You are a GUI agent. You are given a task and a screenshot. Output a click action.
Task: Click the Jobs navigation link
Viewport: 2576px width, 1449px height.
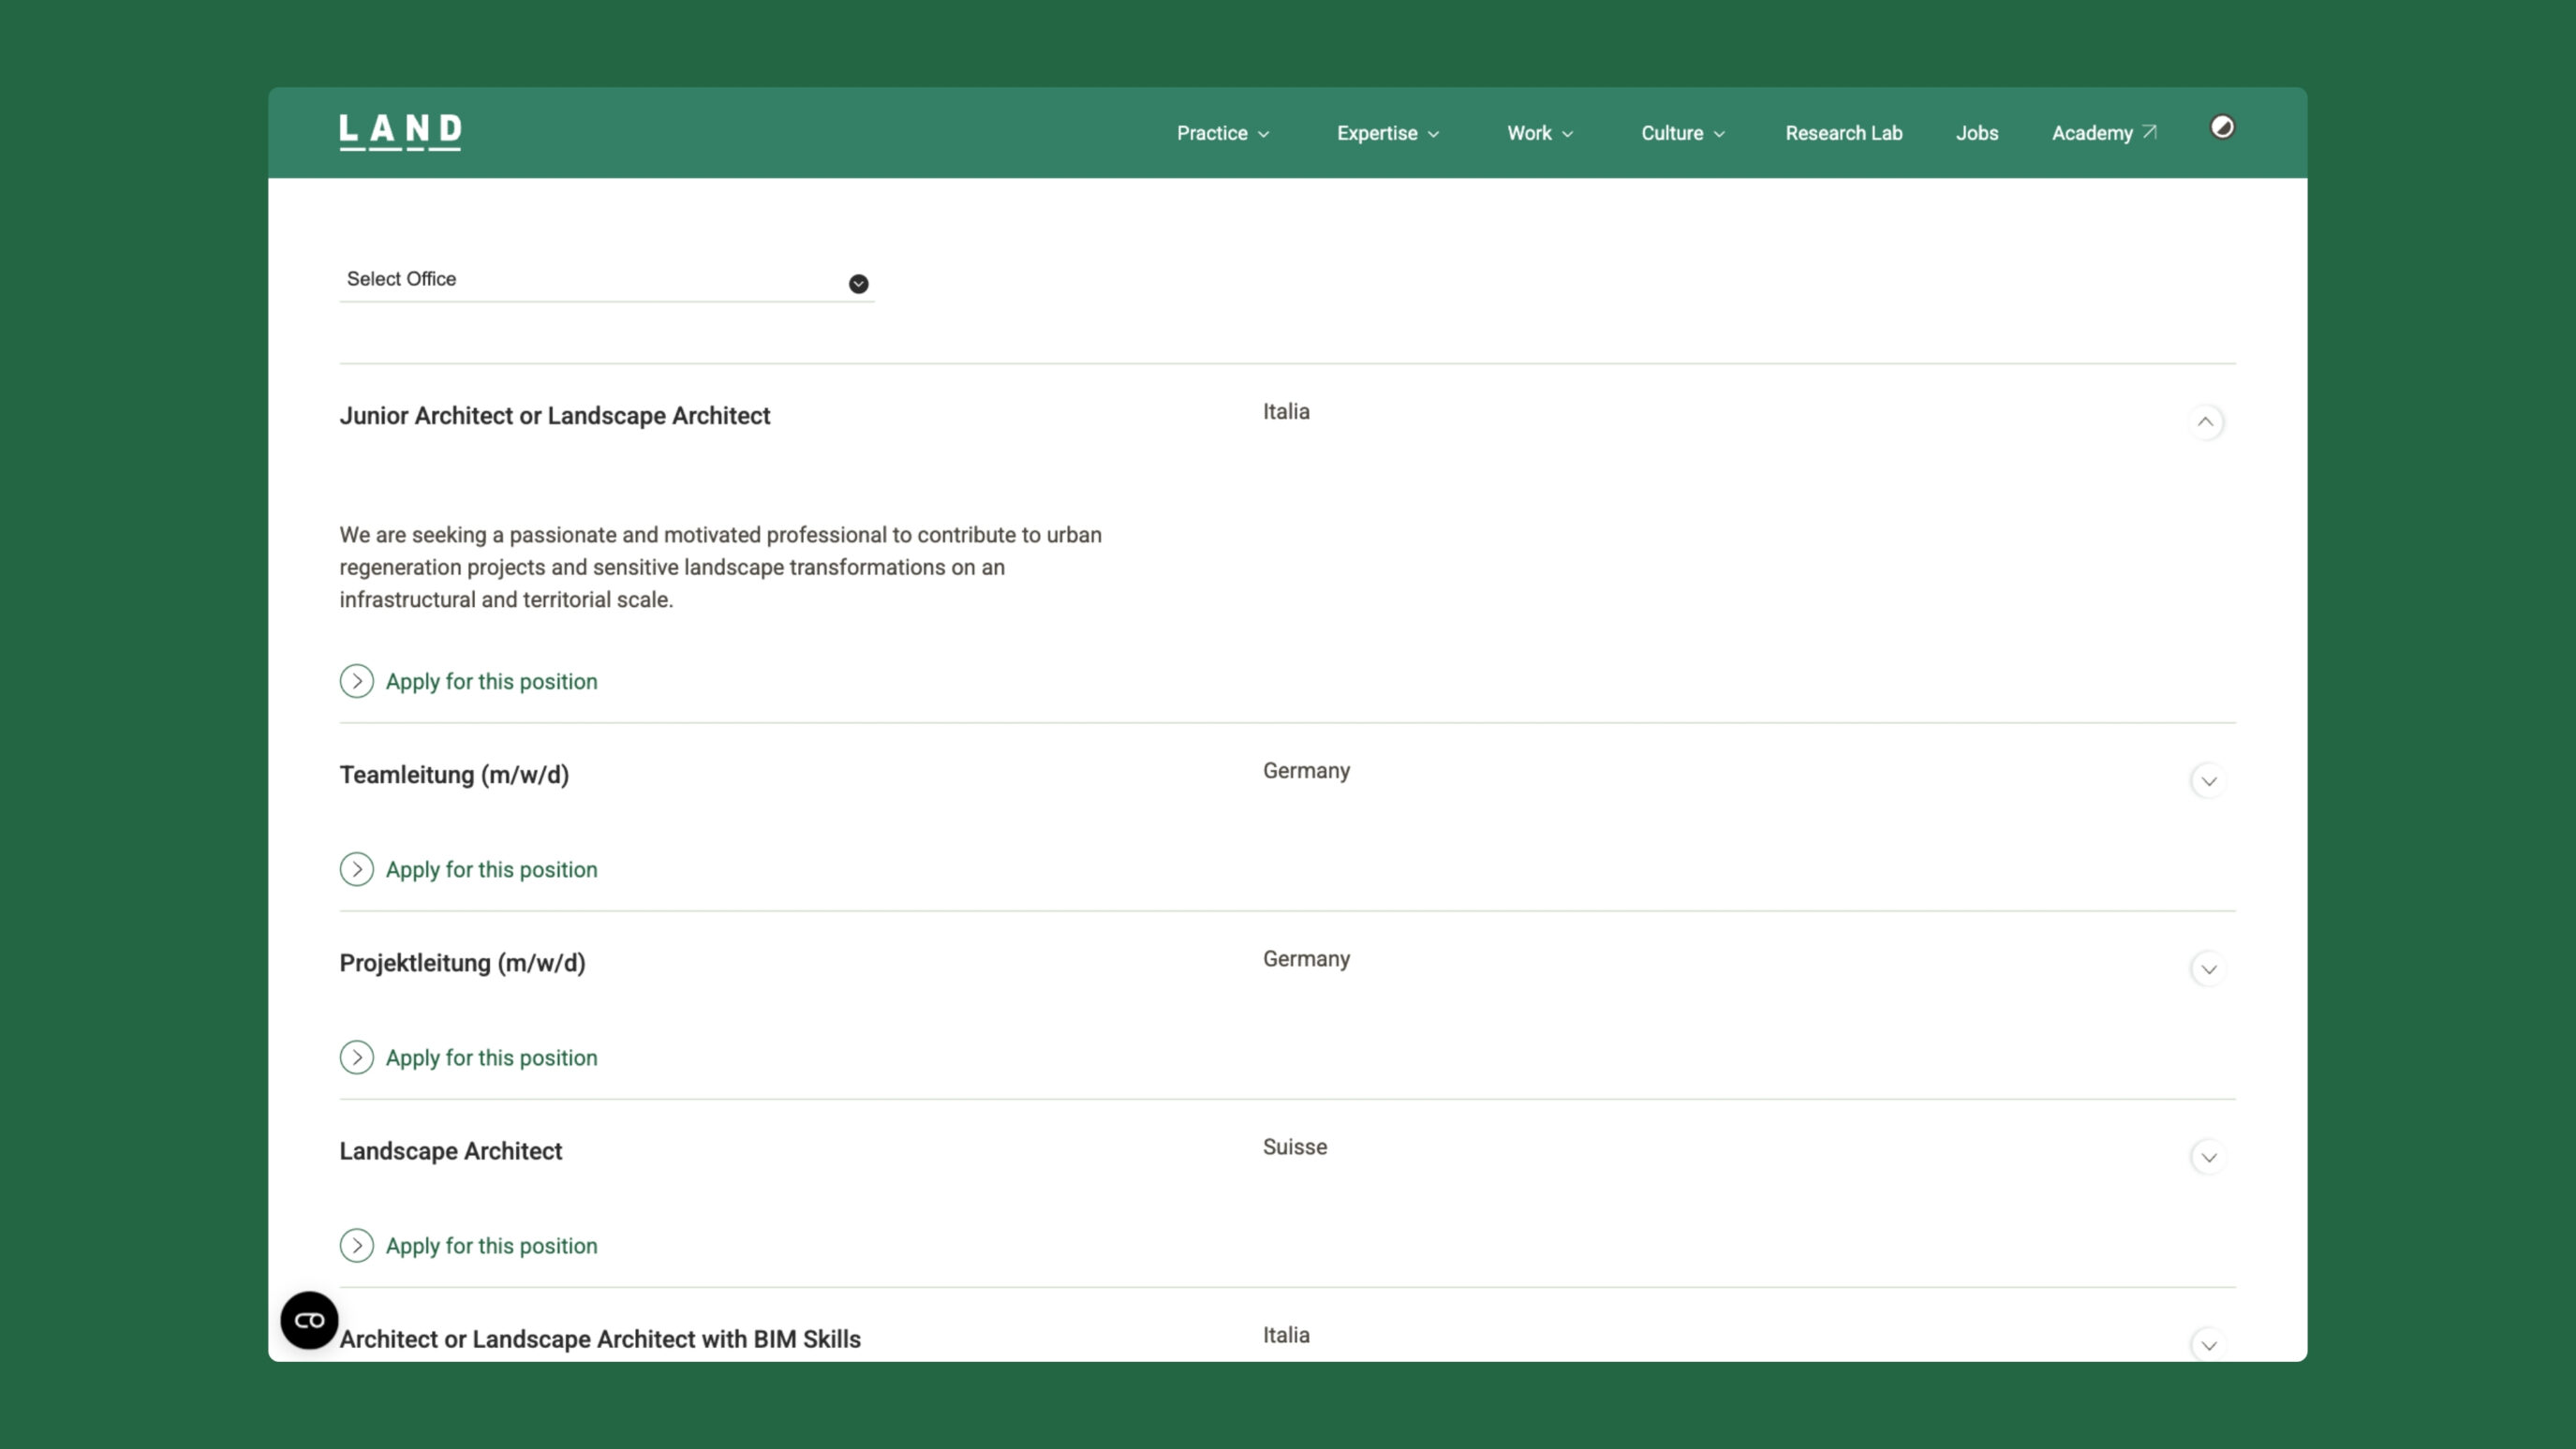pyautogui.click(x=1976, y=133)
